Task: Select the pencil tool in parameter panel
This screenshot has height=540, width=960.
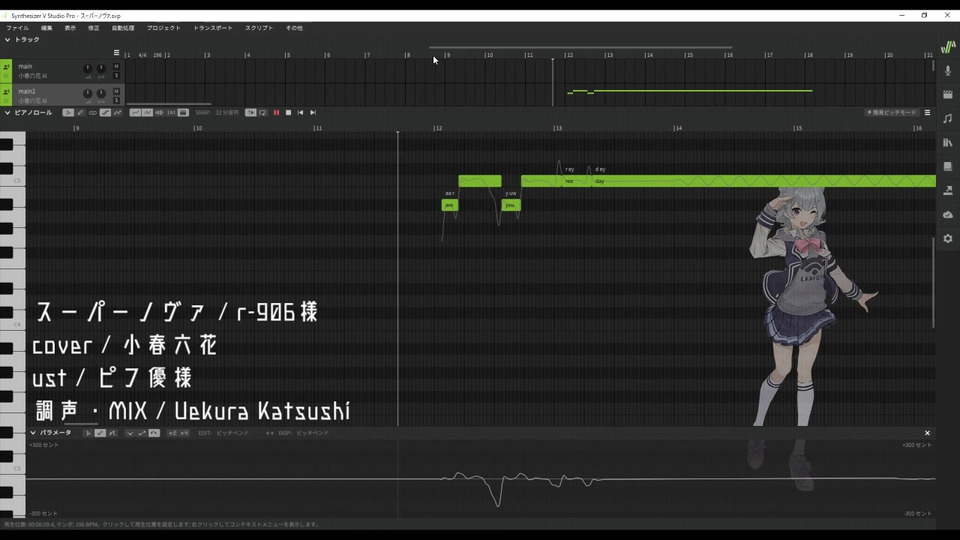Action: pos(100,433)
